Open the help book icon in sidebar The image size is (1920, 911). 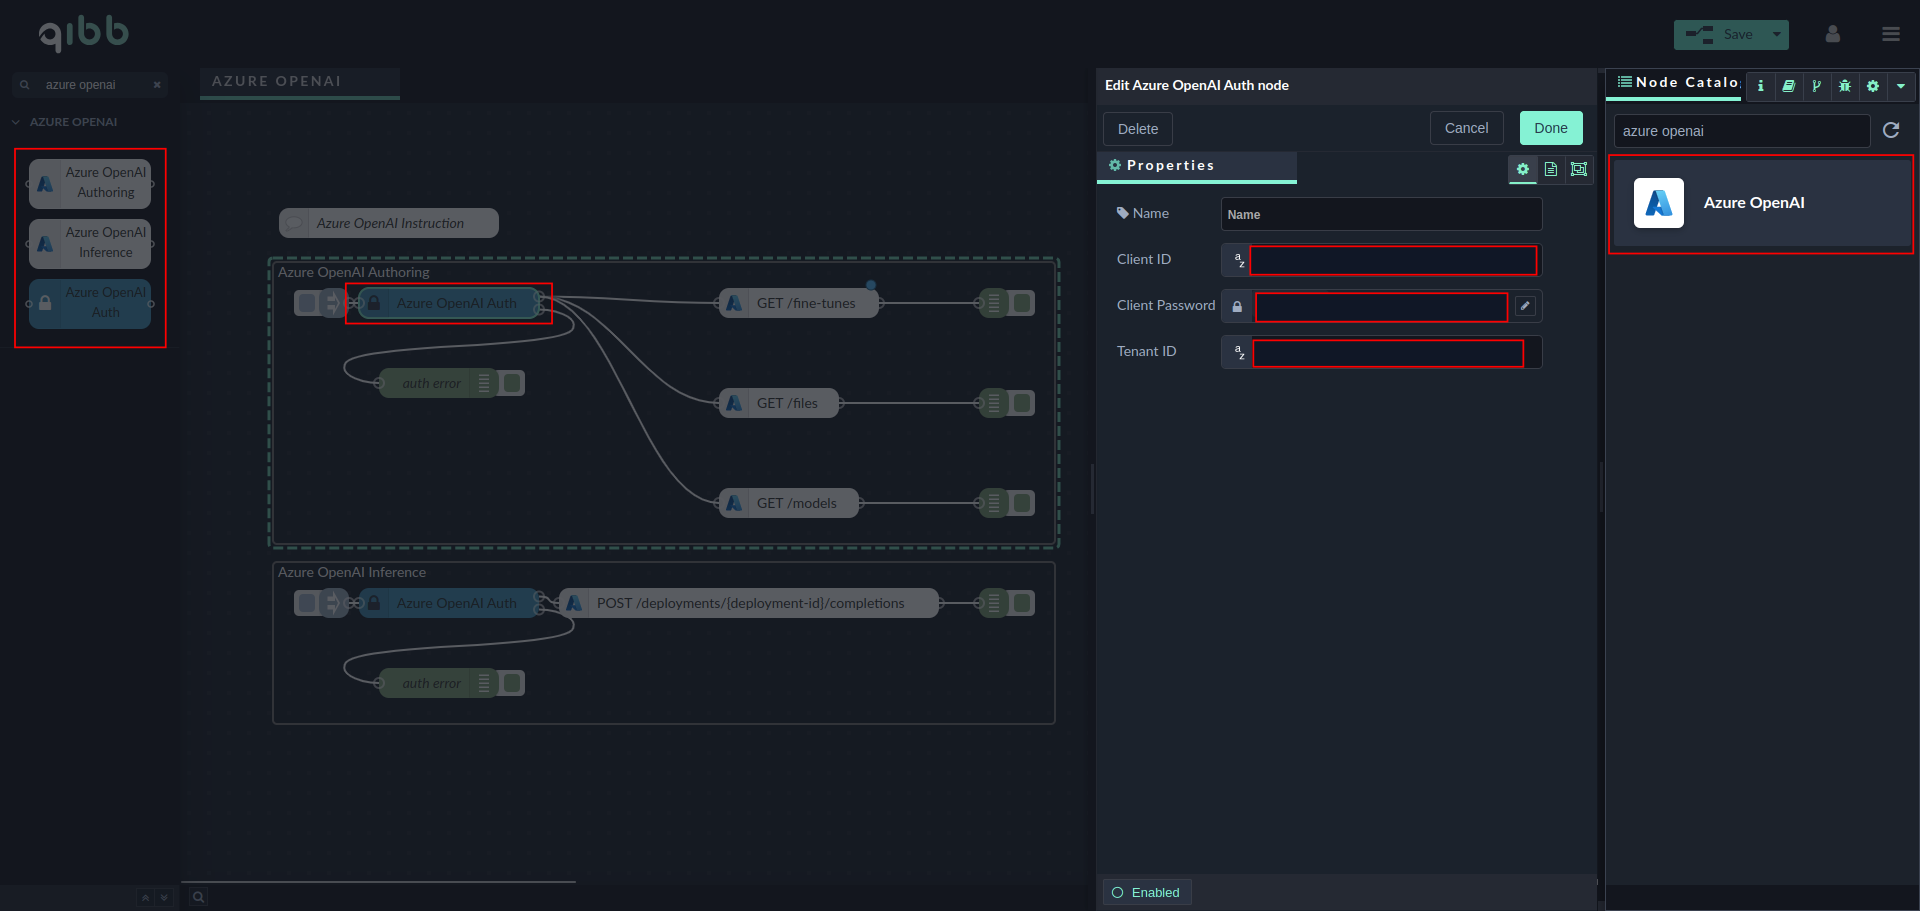pyautogui.click(x=1788, y=86)
